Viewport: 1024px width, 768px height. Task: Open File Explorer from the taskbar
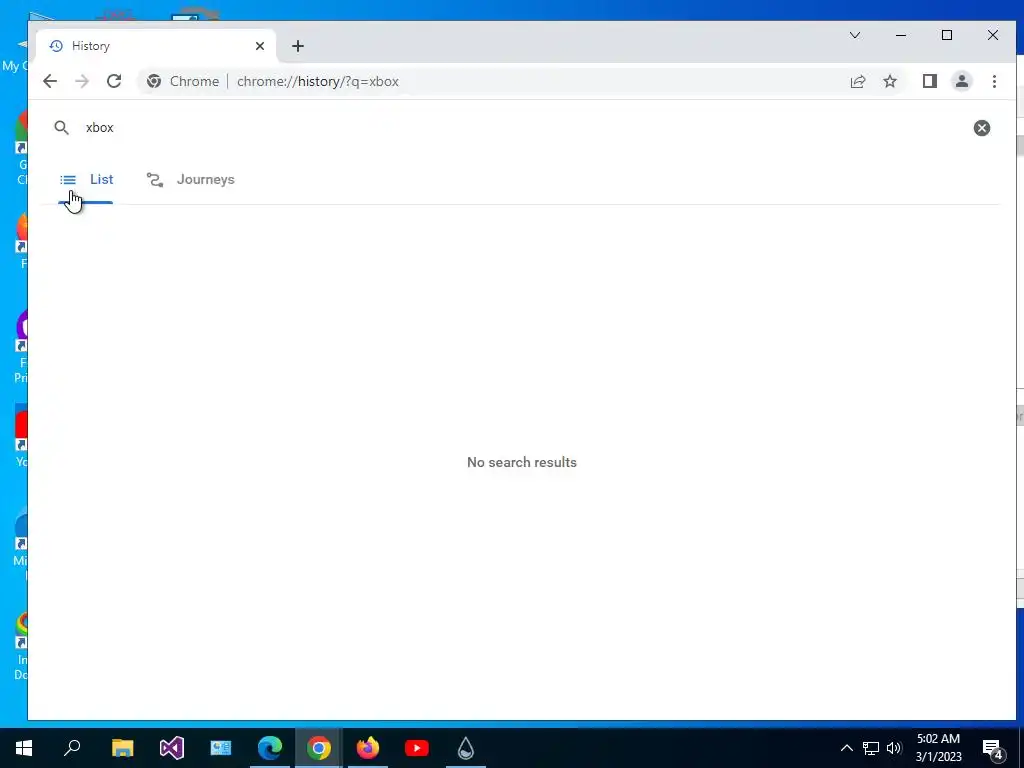tap(122, 748)
